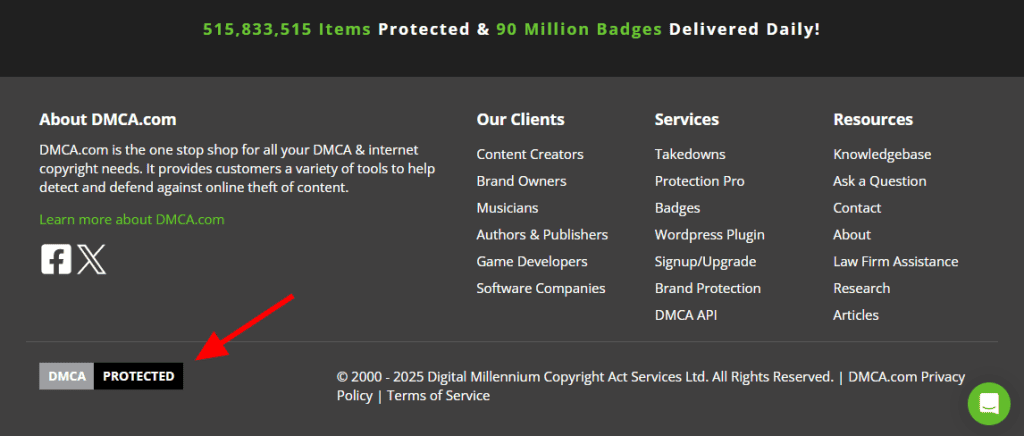Open the DMCA API link
Screen dimensions: 1024x436
686,315
